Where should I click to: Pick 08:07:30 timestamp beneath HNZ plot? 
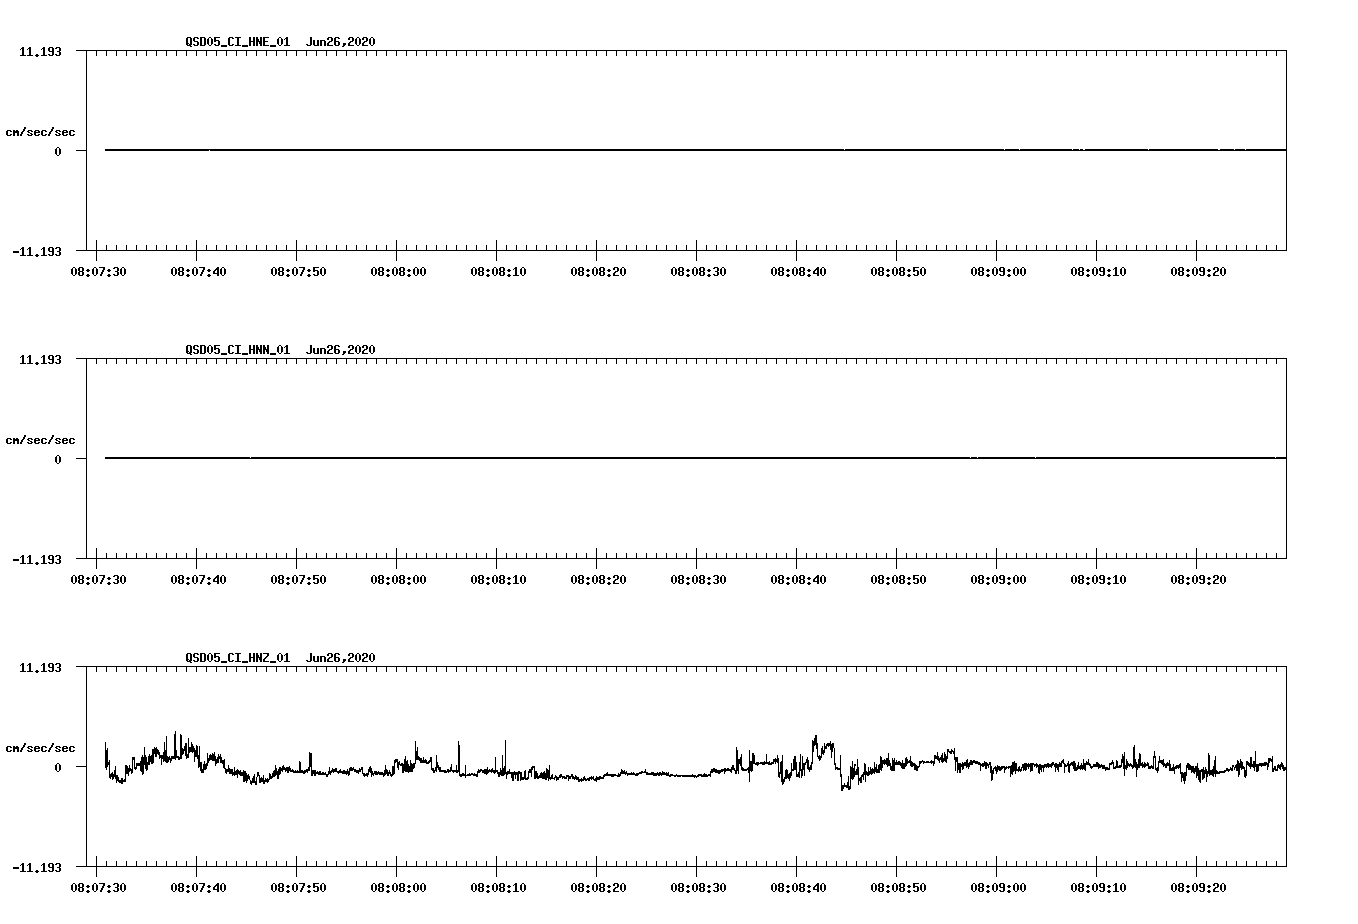click(x=98, y=887)
